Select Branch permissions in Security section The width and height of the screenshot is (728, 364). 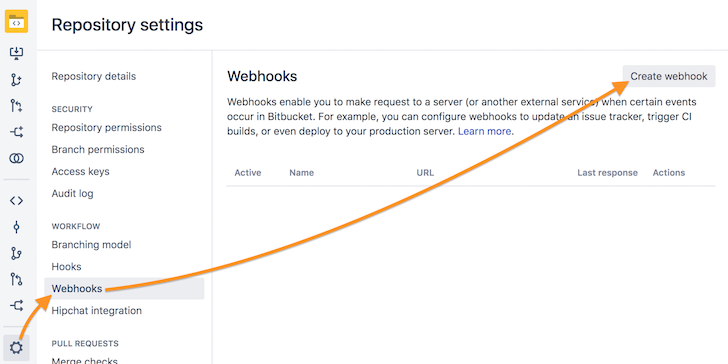(x=98, y=150)
